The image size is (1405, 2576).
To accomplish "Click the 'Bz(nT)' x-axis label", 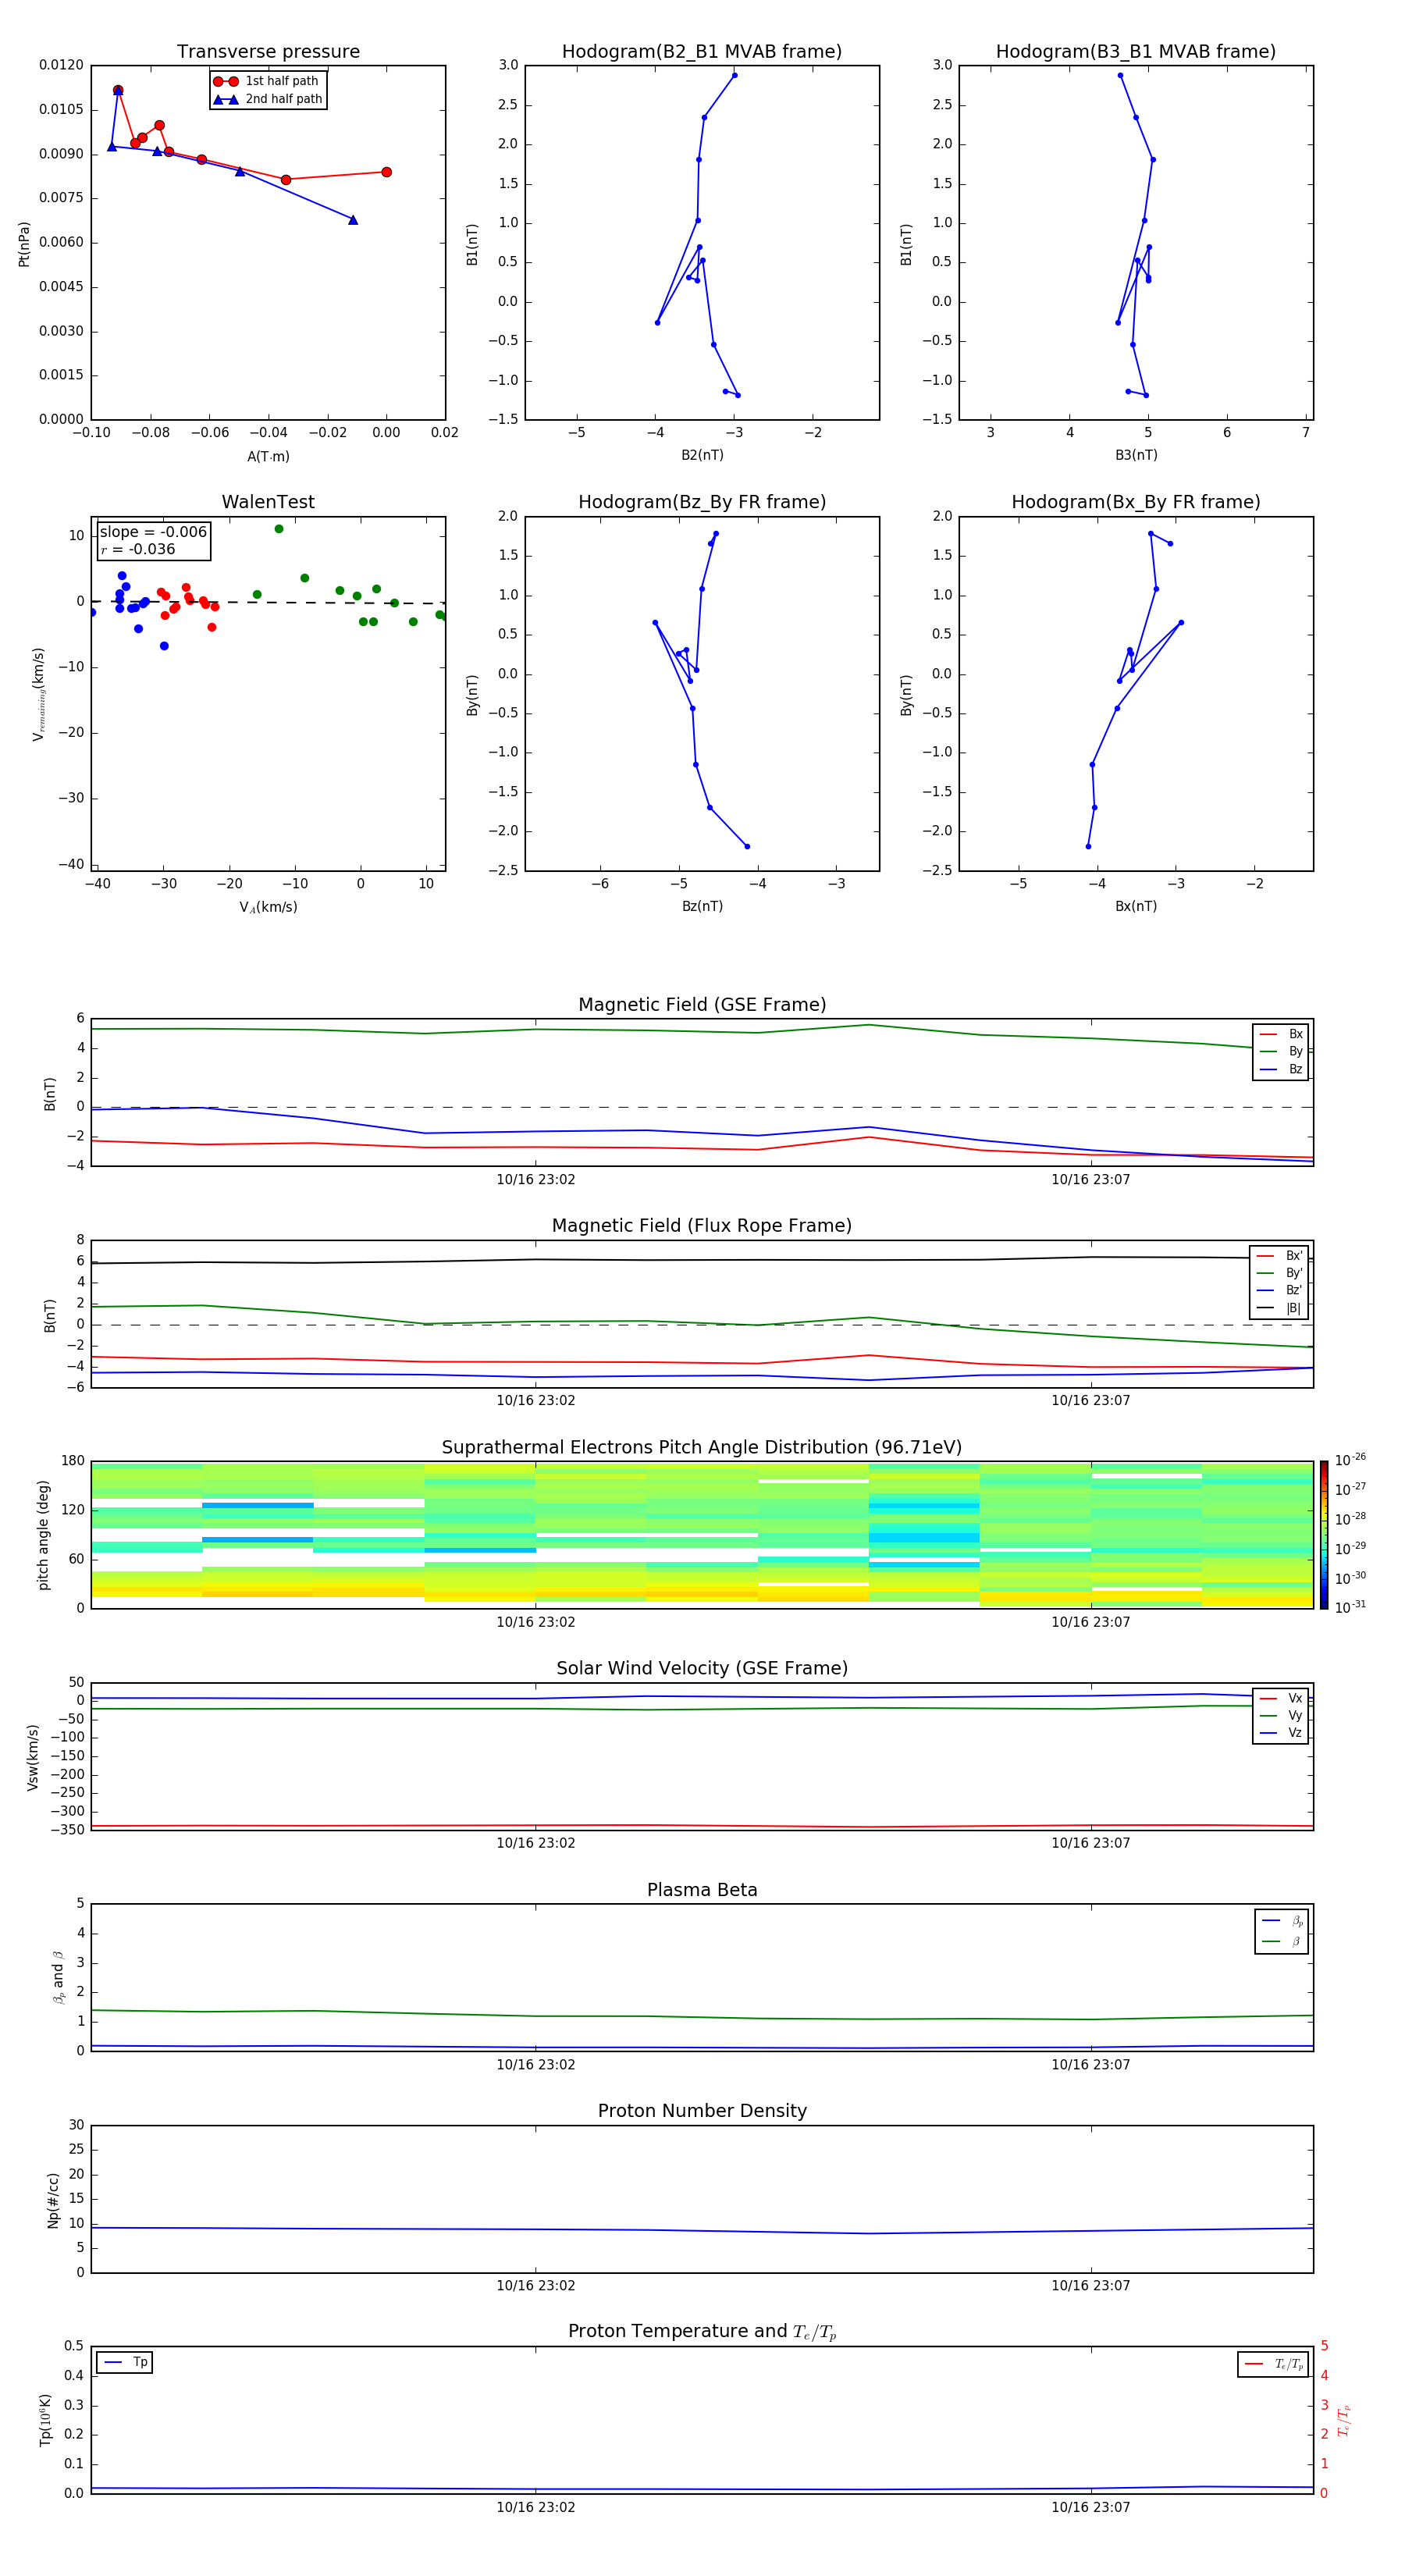I will [x=702, y=906].
